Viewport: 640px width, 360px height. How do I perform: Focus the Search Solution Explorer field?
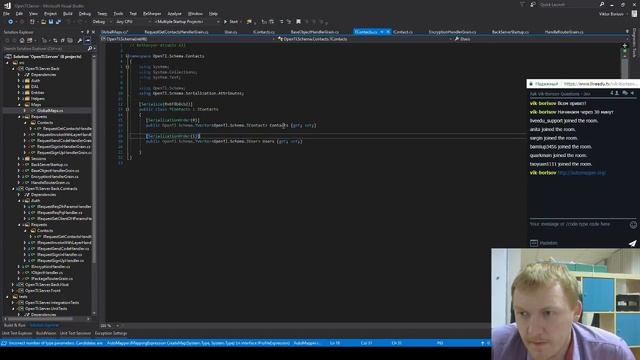tap(45, 49)
